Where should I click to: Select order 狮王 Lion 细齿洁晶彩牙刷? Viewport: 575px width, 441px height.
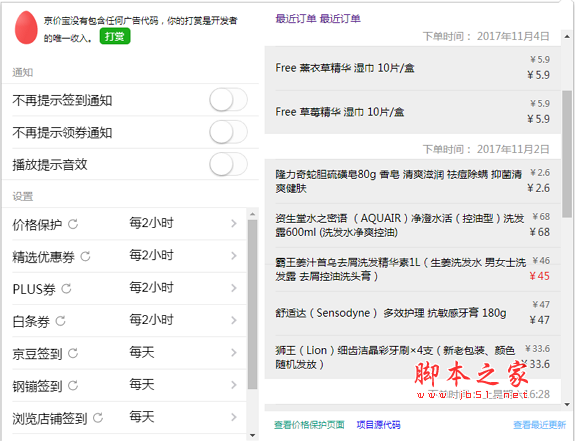point(413,357)
